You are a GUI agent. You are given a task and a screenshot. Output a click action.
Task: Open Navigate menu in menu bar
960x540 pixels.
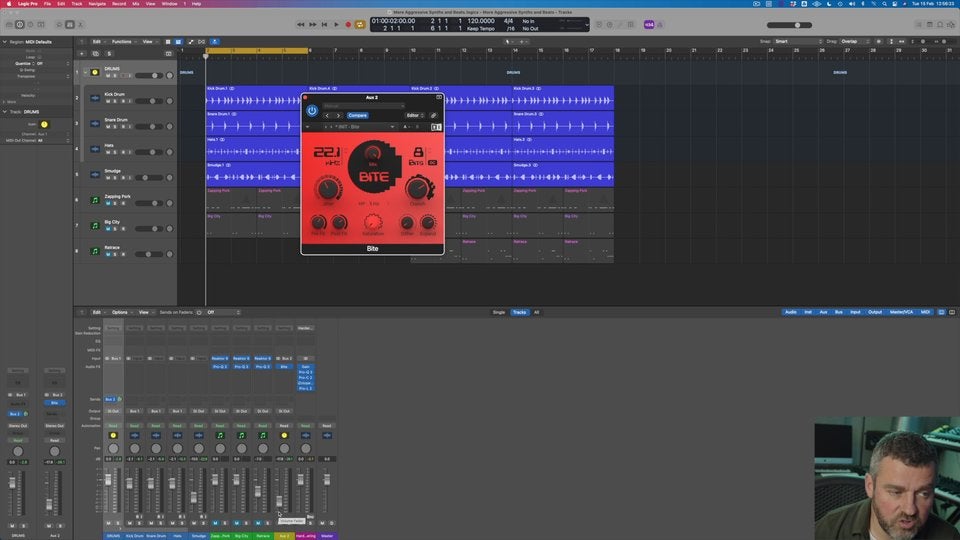97,4
